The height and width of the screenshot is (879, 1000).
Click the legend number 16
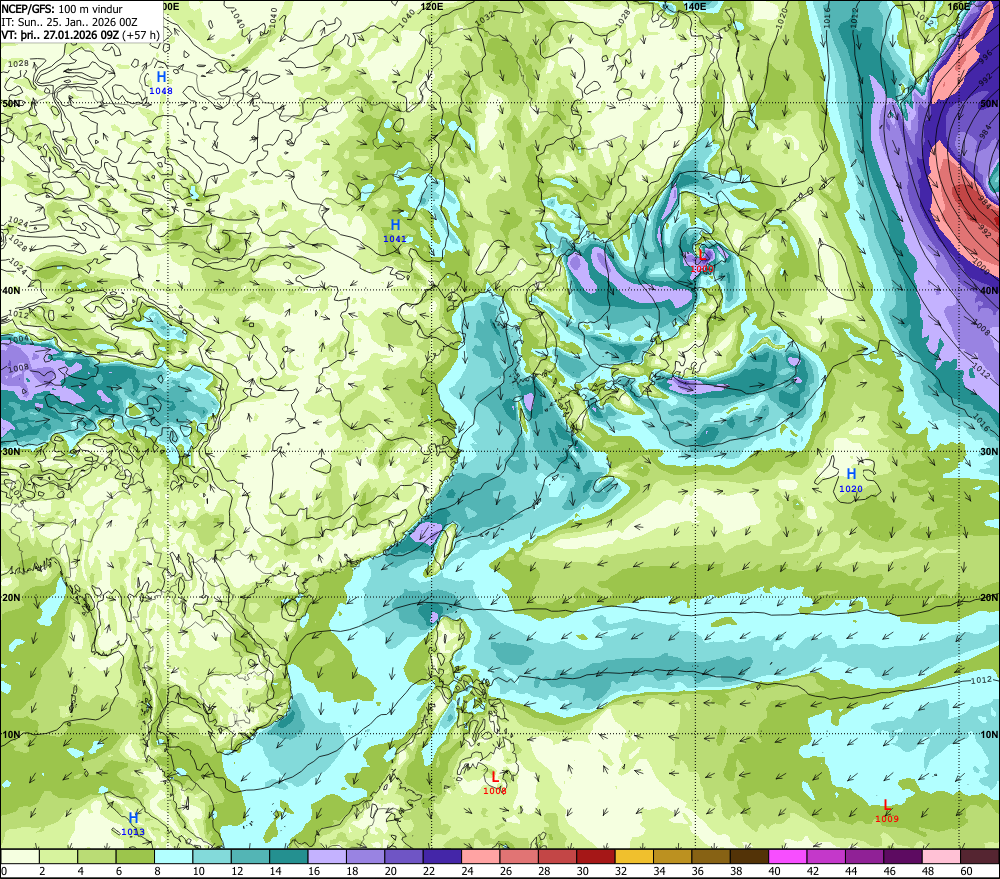point(314,871)
